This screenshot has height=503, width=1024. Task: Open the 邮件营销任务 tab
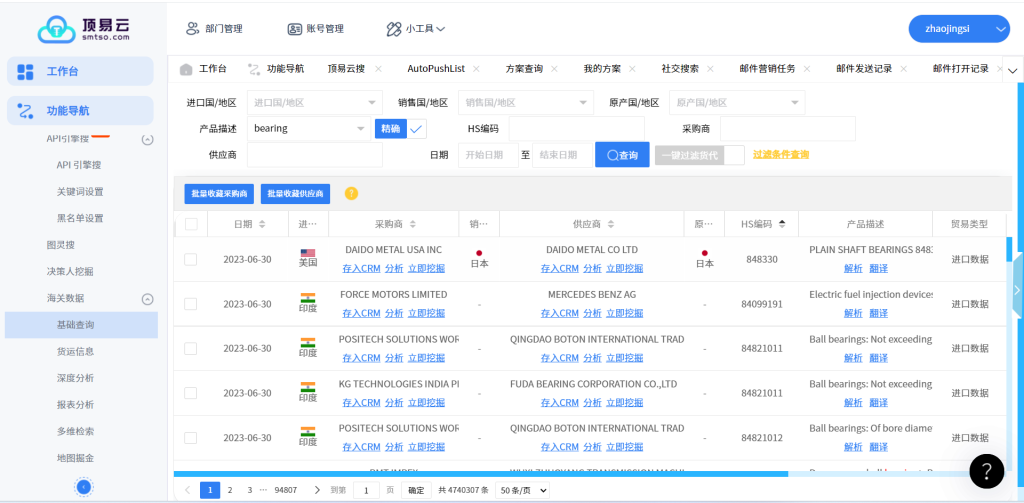click(x=767, y=69)
